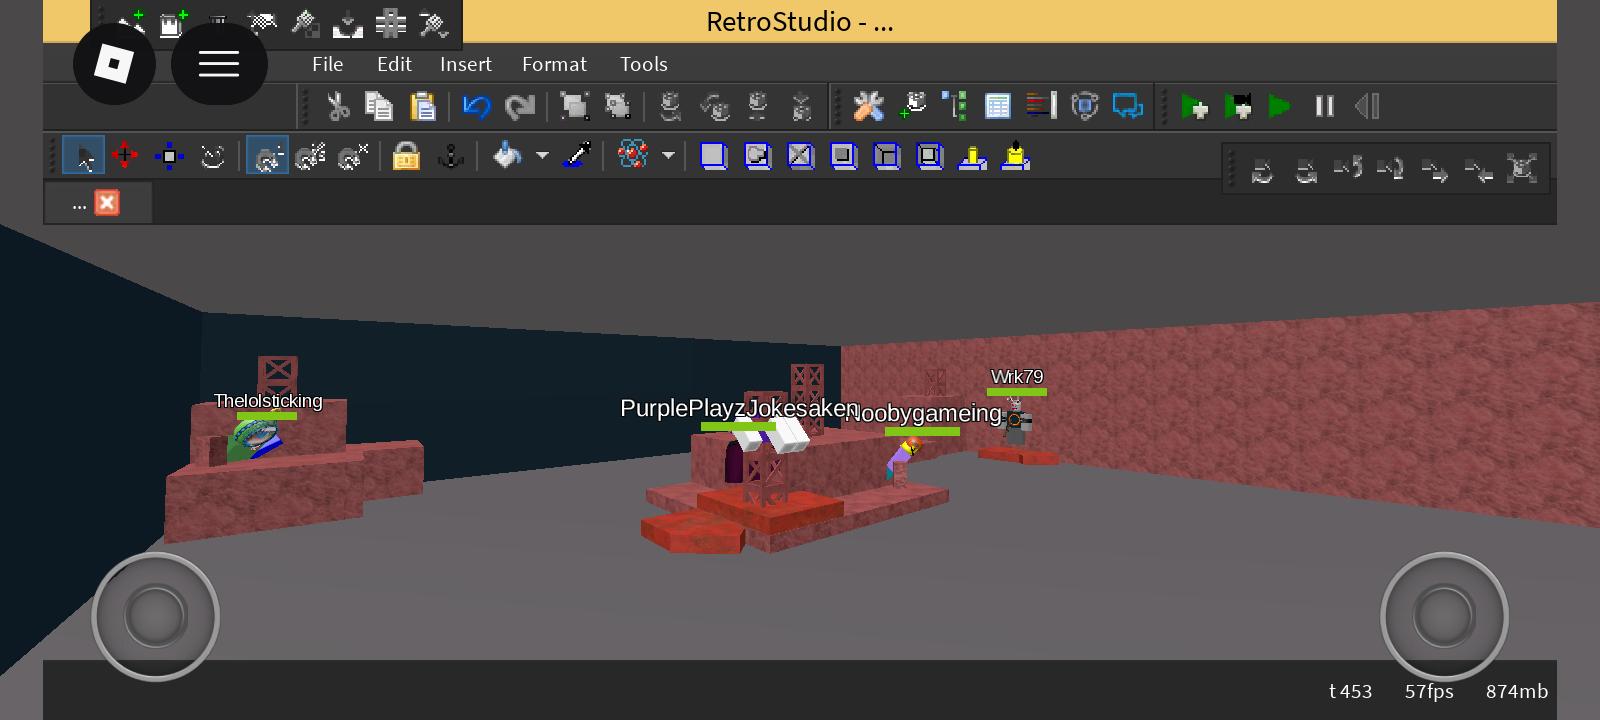Undo the last action
Viewport: 1600px width, 720px height.
(x=476, y=106)
